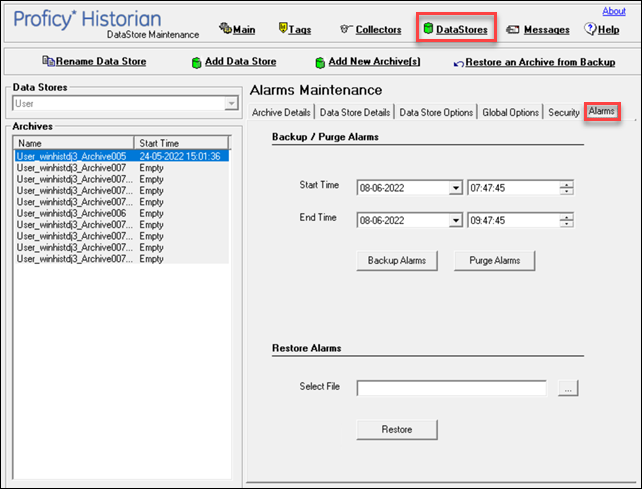Increment Start Time with the spinner up arrow
The height and width of the screenshot is (489, 642).
[x=567, y=185]
